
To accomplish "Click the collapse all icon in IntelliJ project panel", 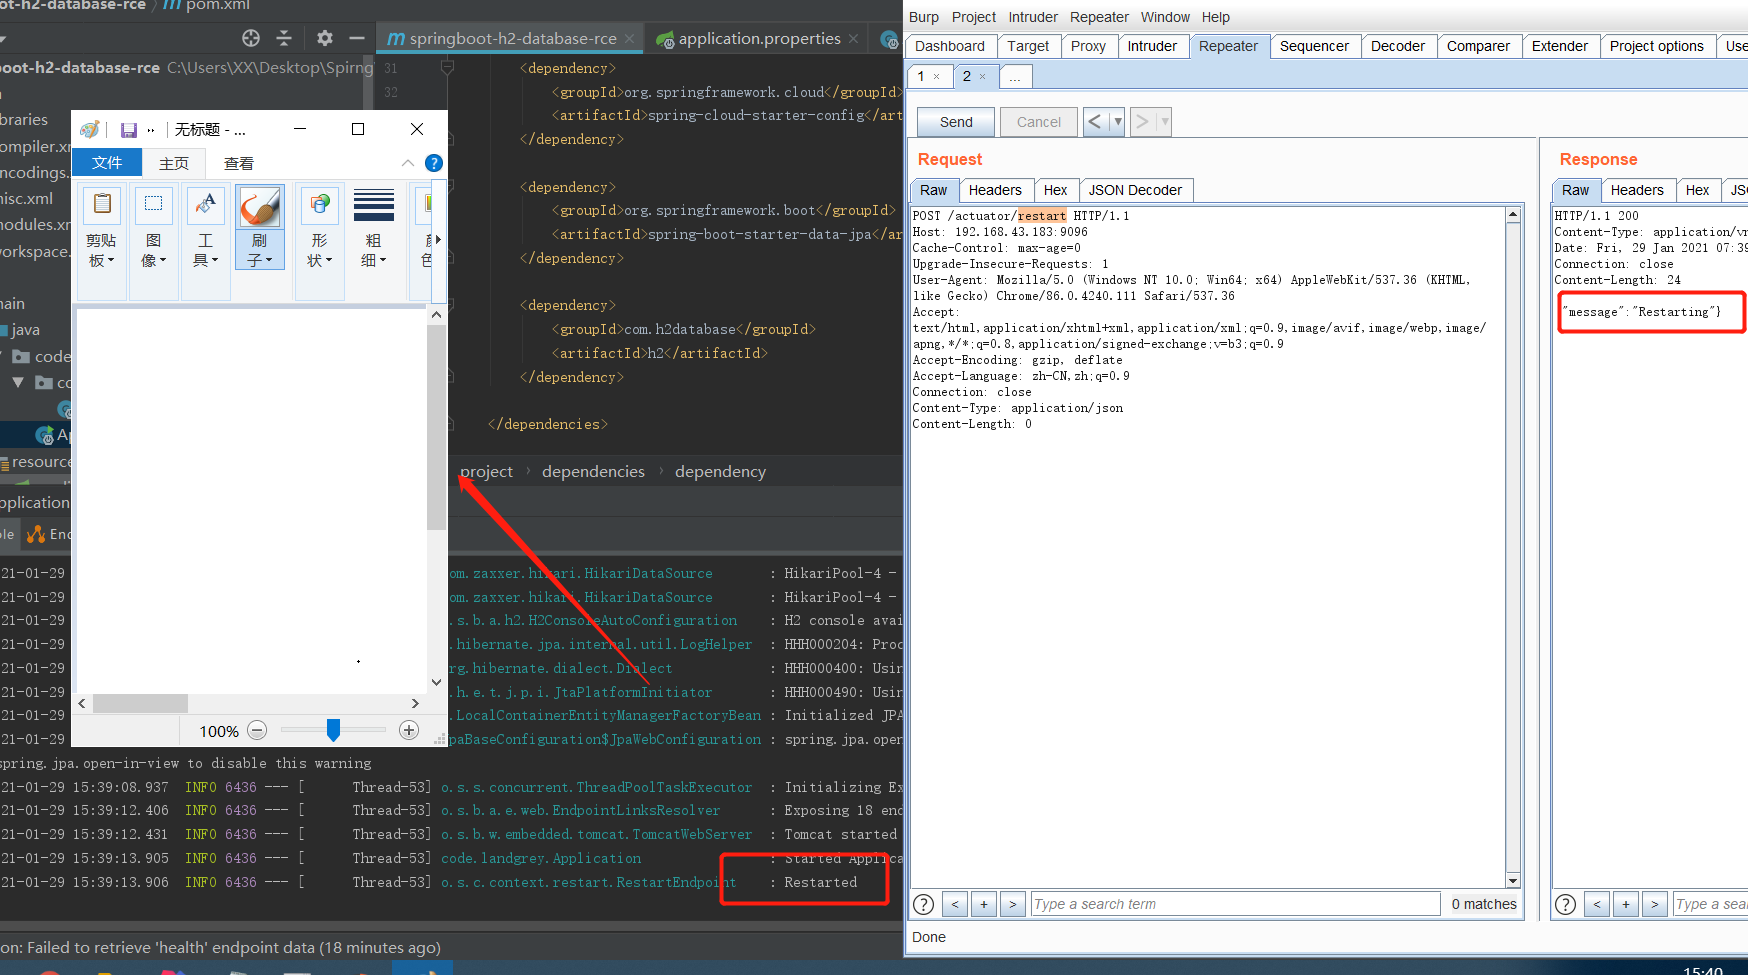I will (284, 38).
